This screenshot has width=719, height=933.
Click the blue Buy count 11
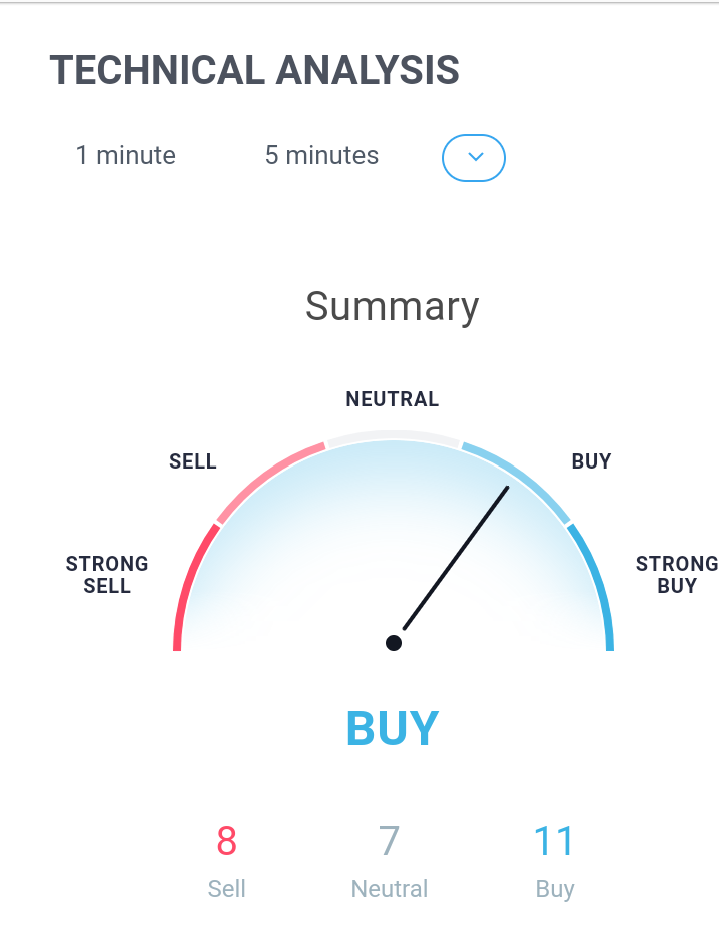(554, 841)
